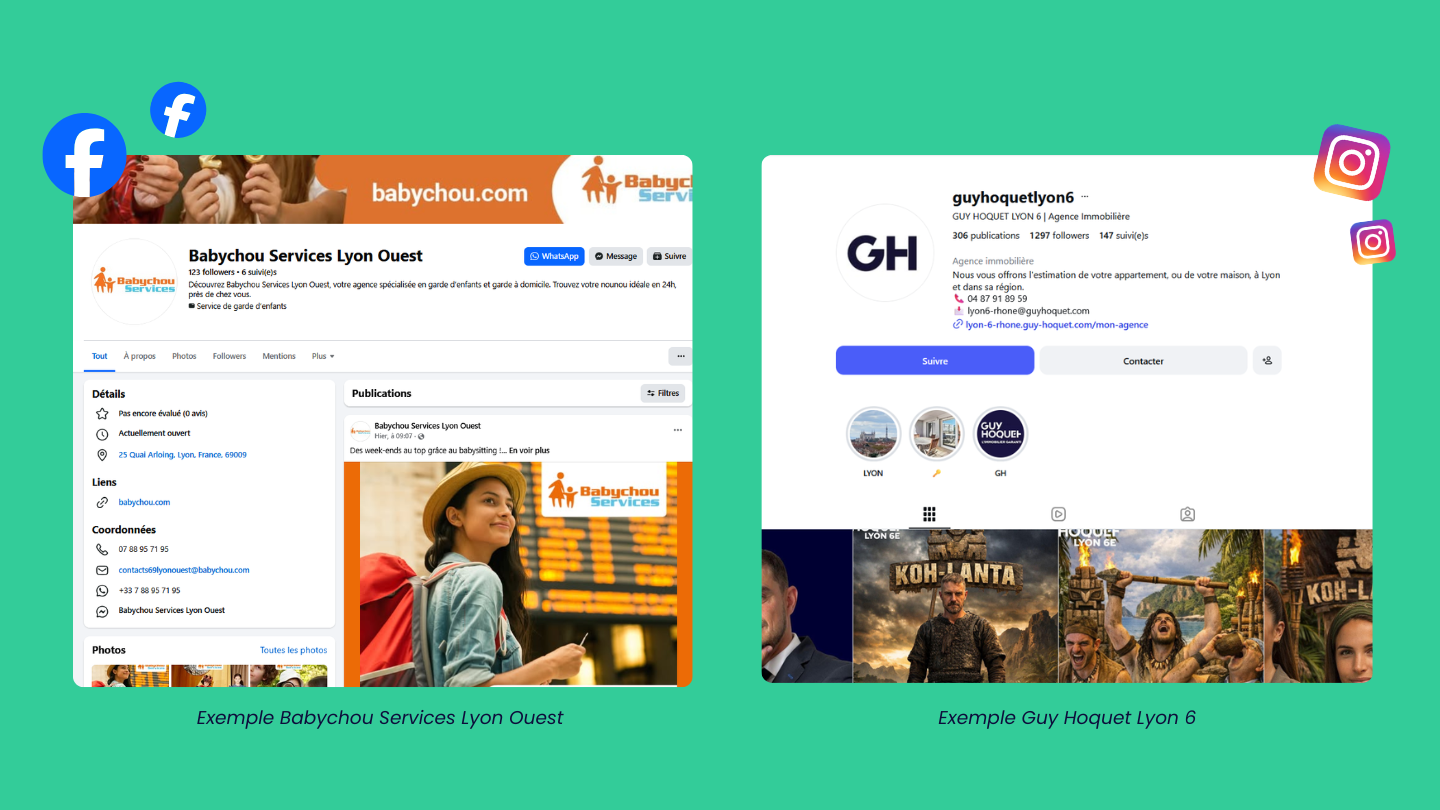Screen dimensions: 1440x810
Task: Click the chain link icon under Liens
Action: [102, 502]
